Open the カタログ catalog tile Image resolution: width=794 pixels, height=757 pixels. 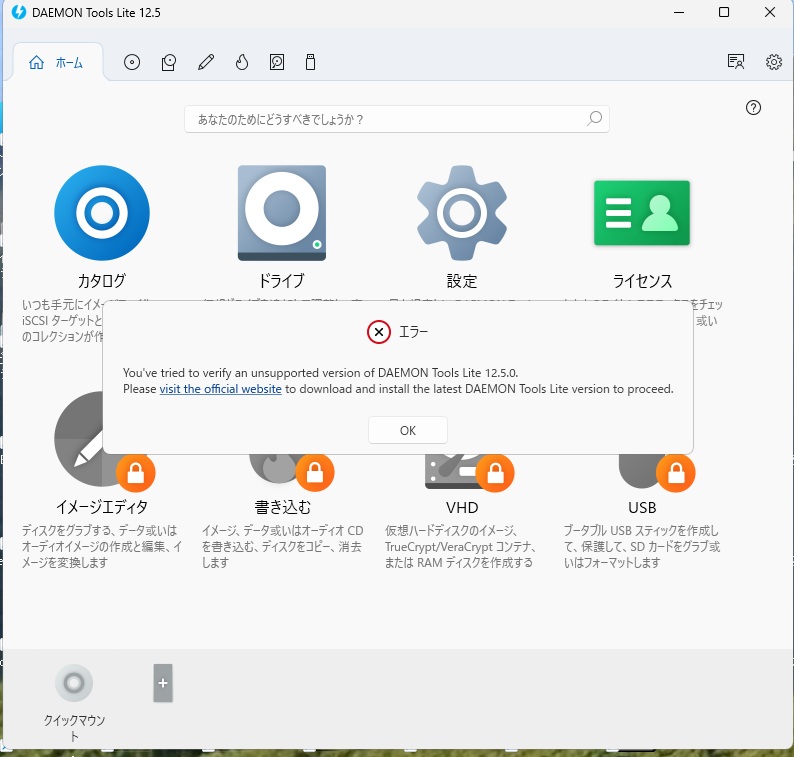coord(102,213)
